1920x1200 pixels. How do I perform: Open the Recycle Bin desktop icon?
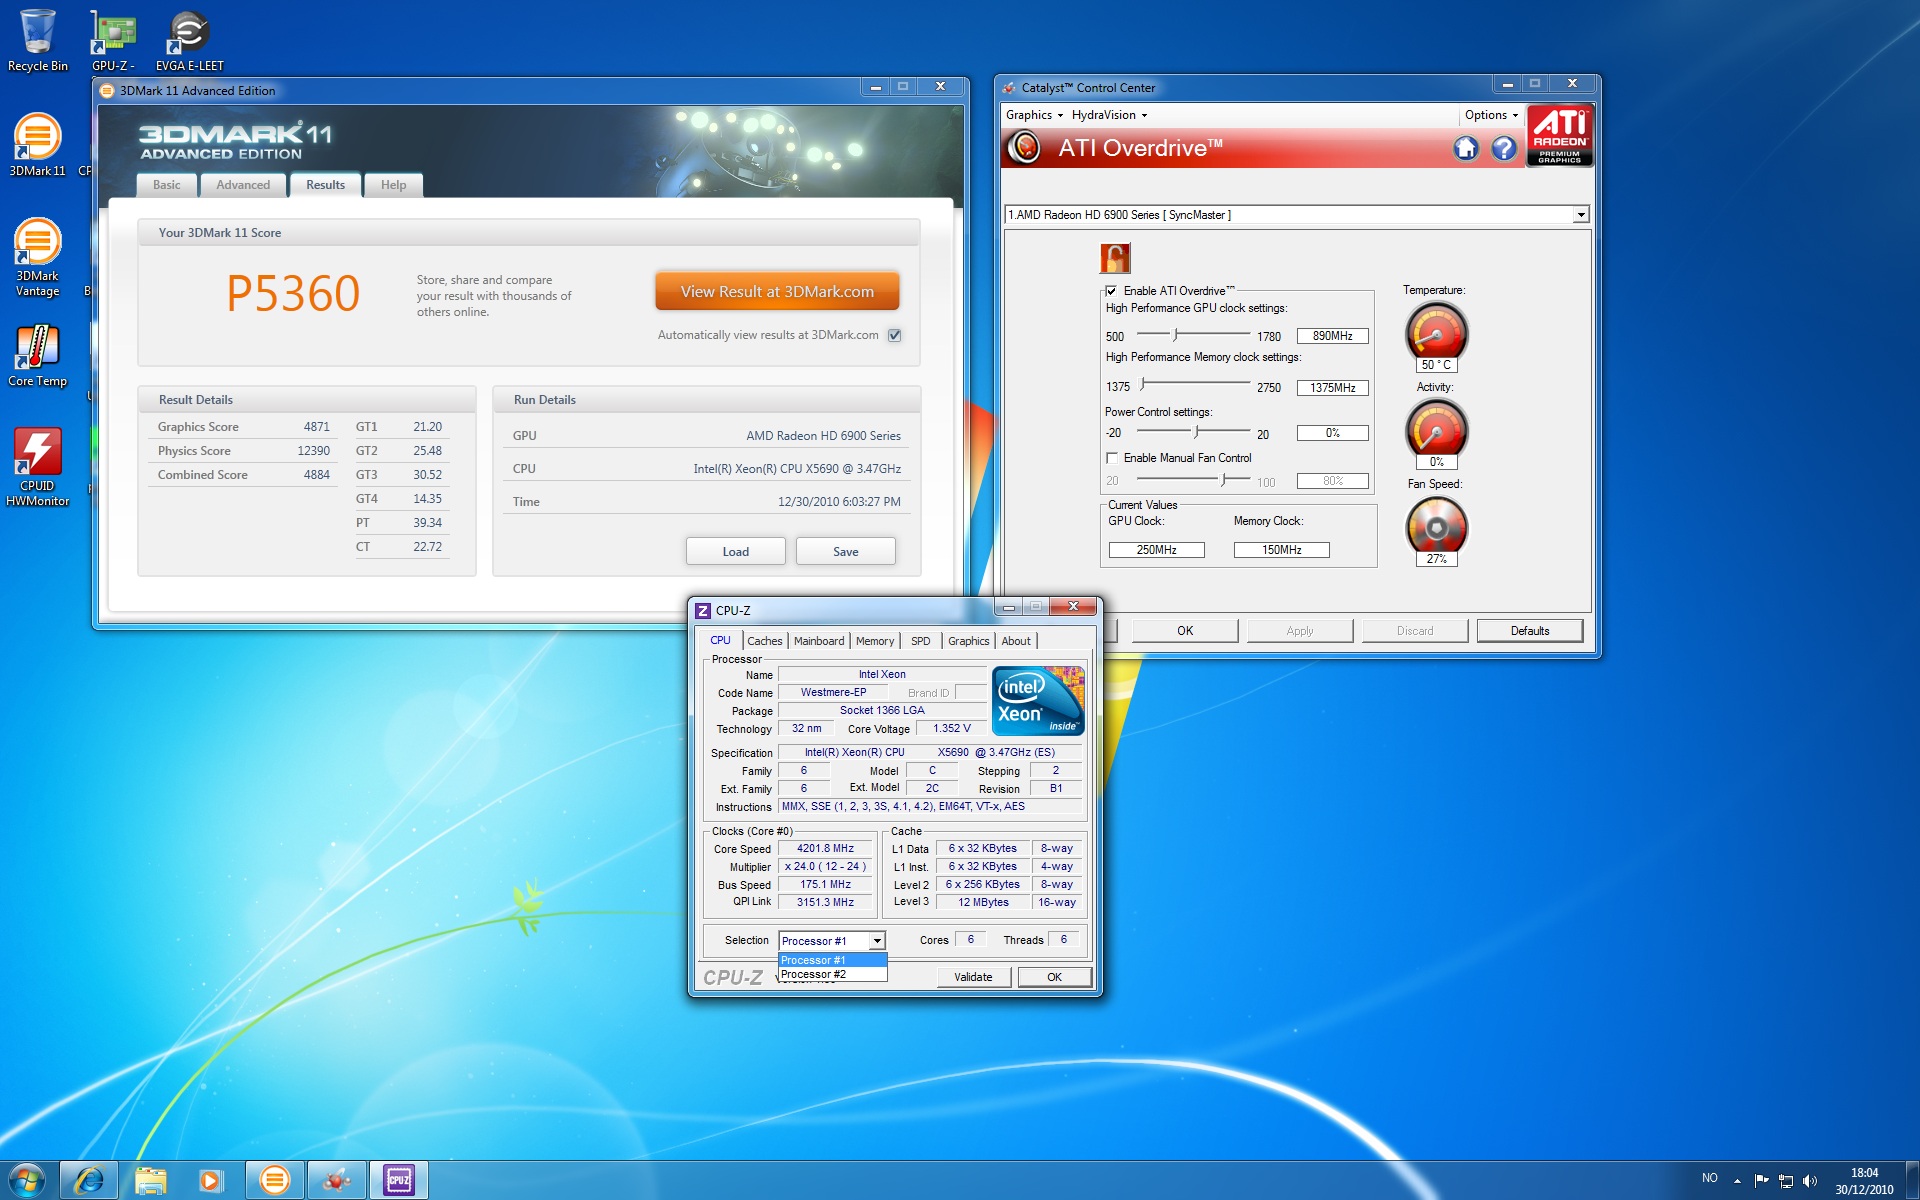(38, 40)
